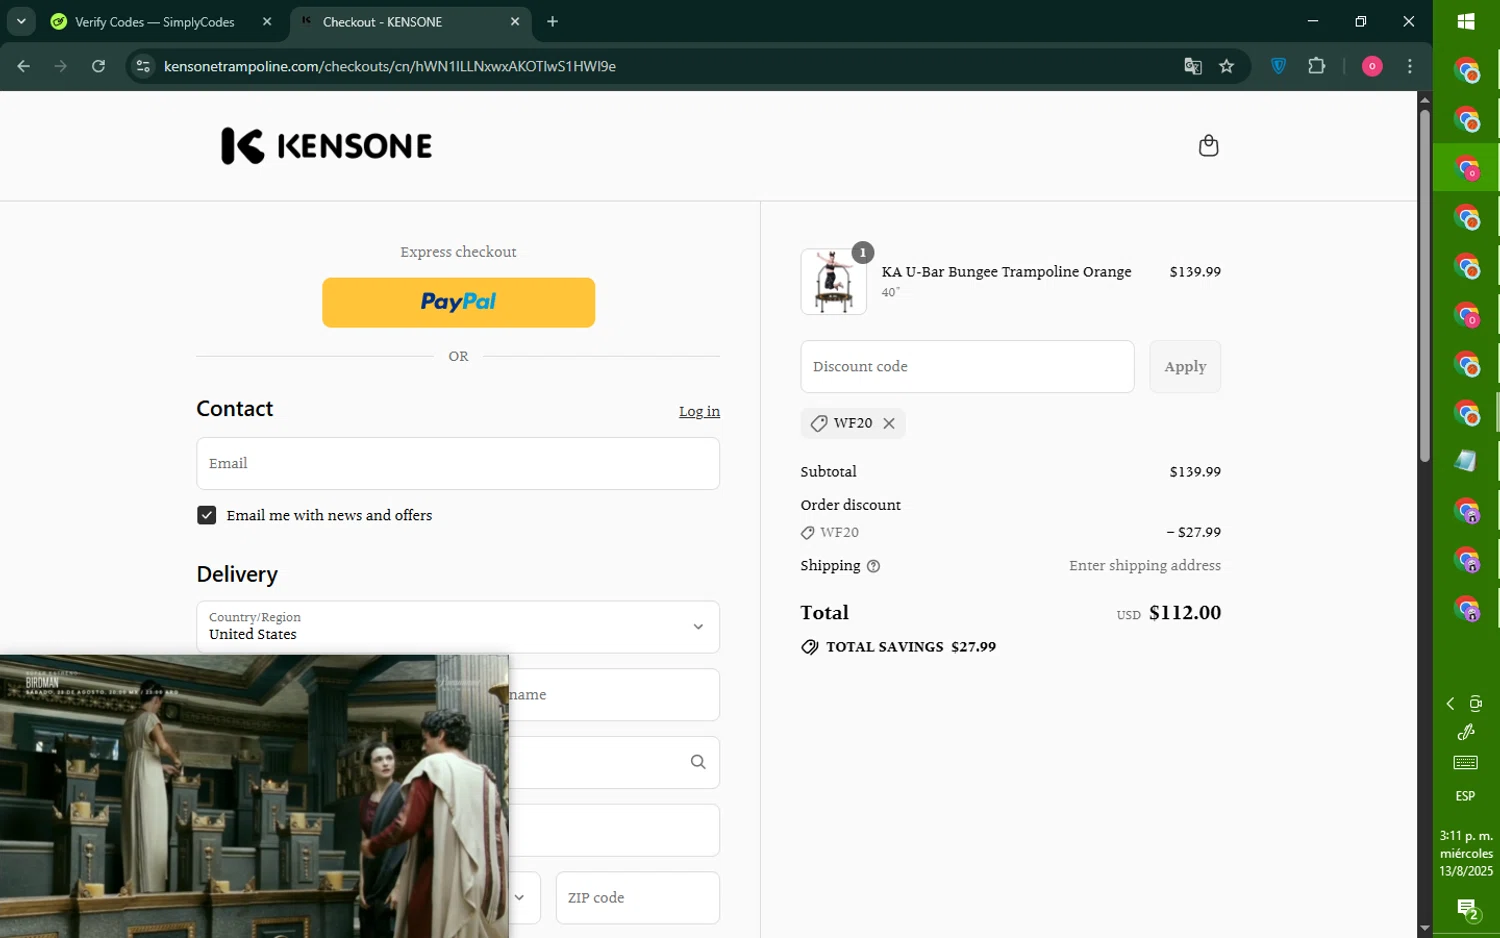Open the Chrome profile avatar
Screen dimensions: 1500x938
(1372, 66)
